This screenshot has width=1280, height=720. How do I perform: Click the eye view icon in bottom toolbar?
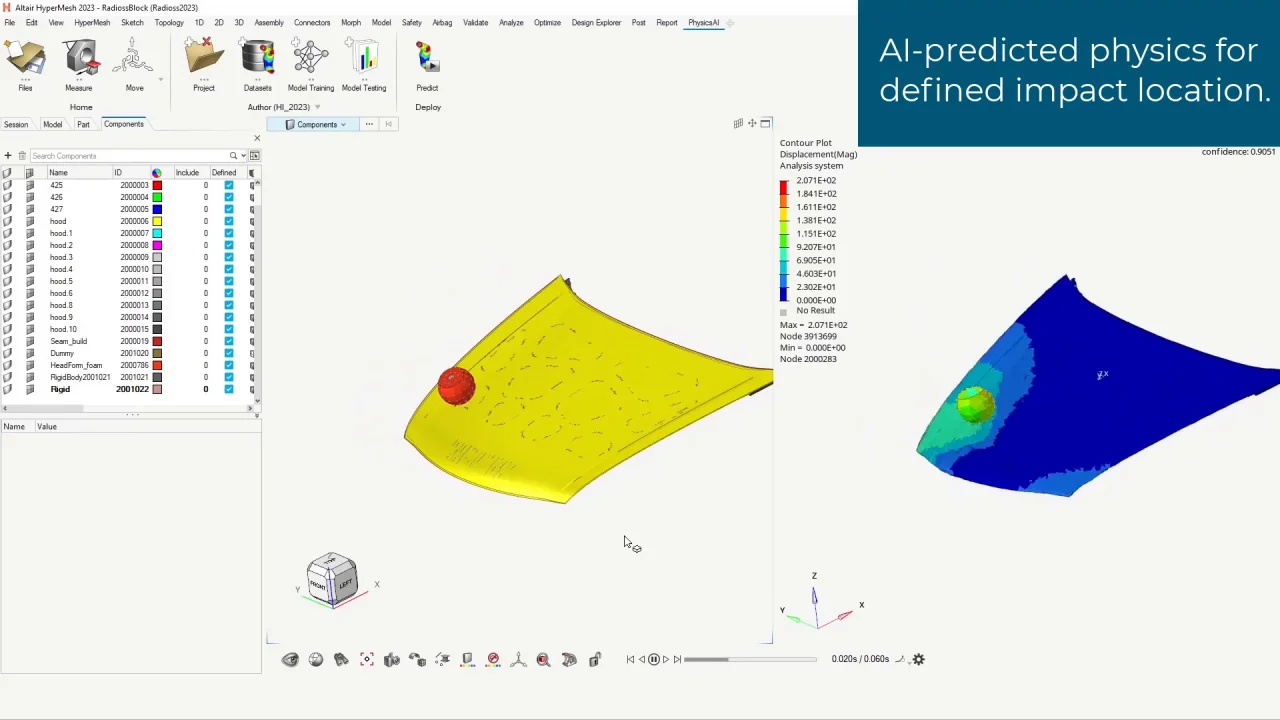pyautogui.click(x=290, y=659)
